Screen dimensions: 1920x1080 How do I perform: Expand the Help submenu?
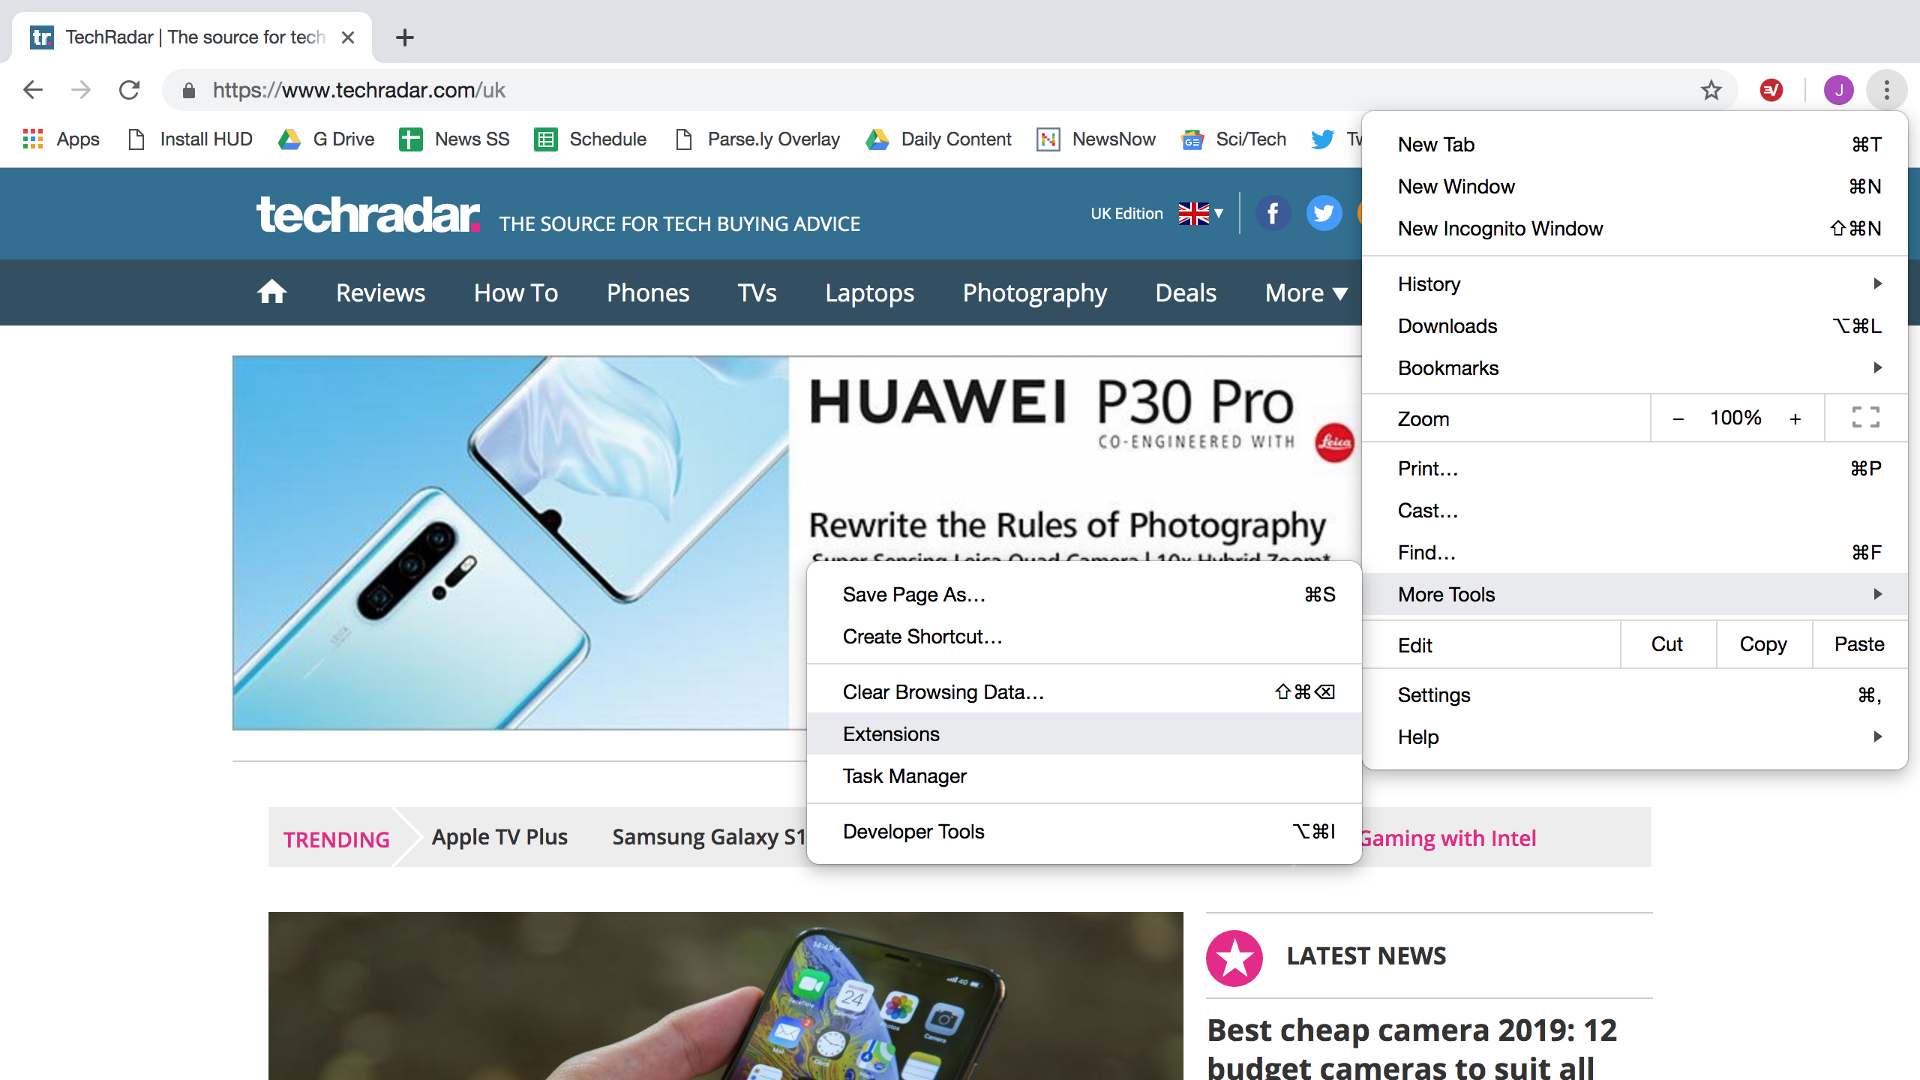point(1634,737)
